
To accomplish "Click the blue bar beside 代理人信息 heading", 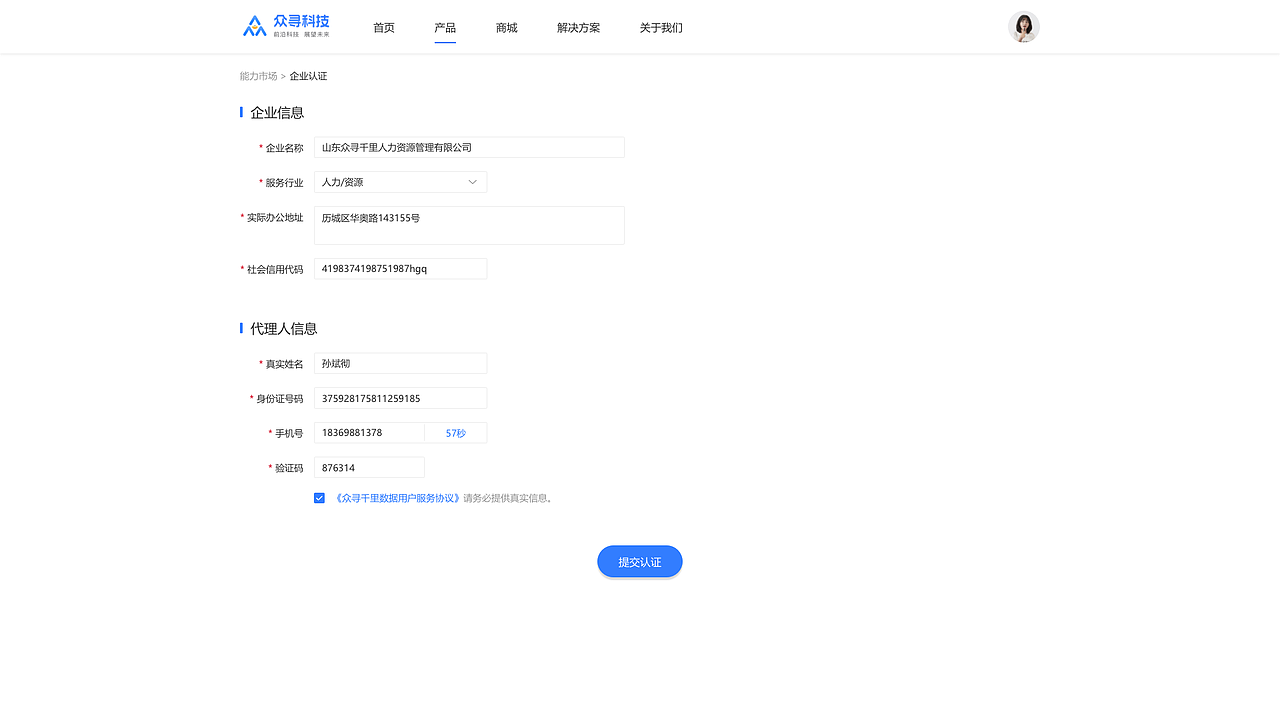I will click(241, 328).
